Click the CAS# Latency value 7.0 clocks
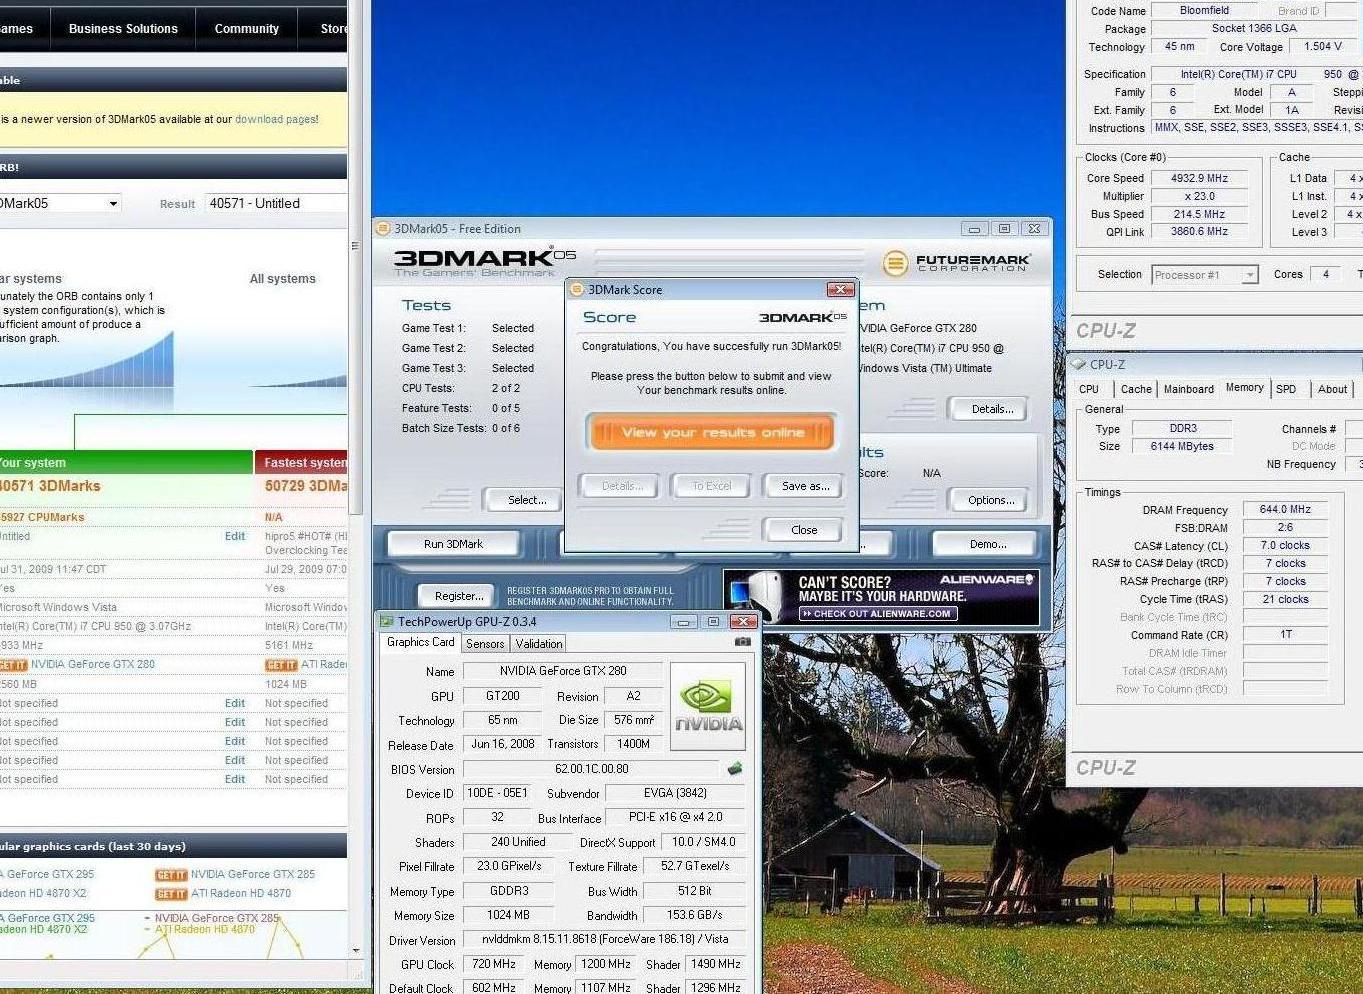1363x994 pixels. click(1284, 545)
